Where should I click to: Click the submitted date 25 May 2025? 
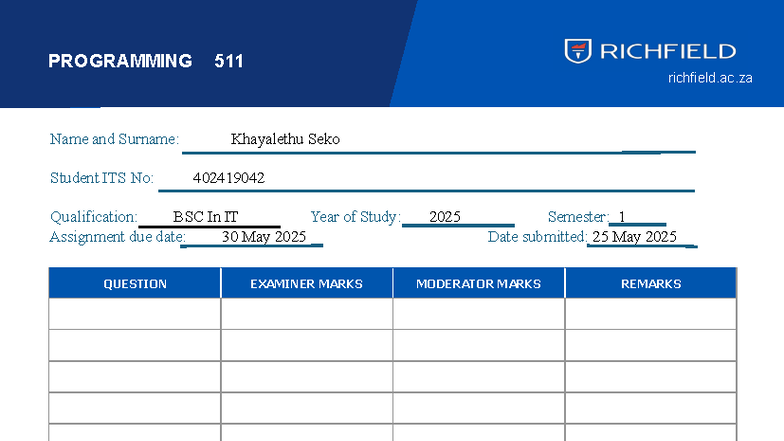[x=634, y=237]
